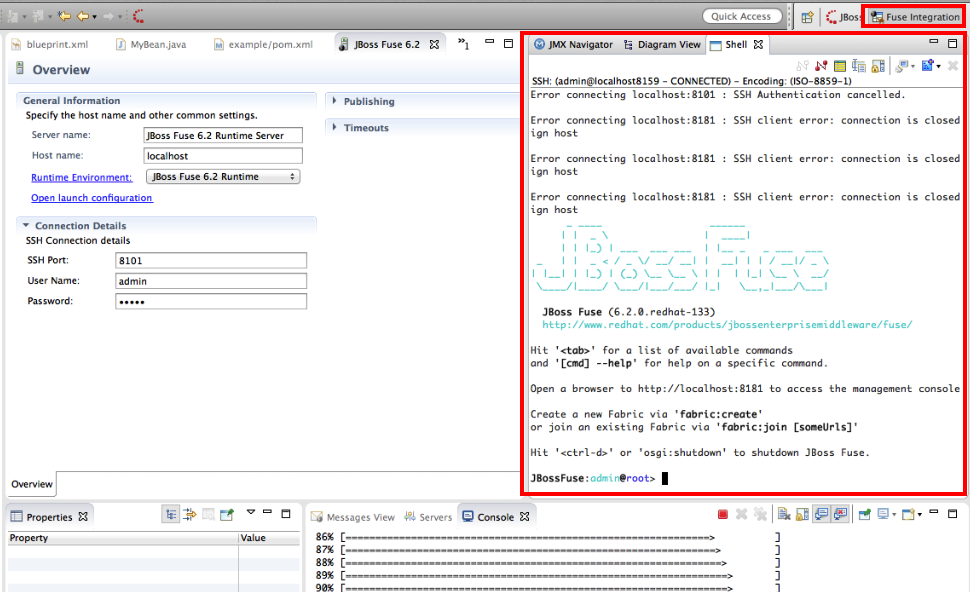Click the Last Edit Location arrow icon
970x592 pixels.
point(64,16)
